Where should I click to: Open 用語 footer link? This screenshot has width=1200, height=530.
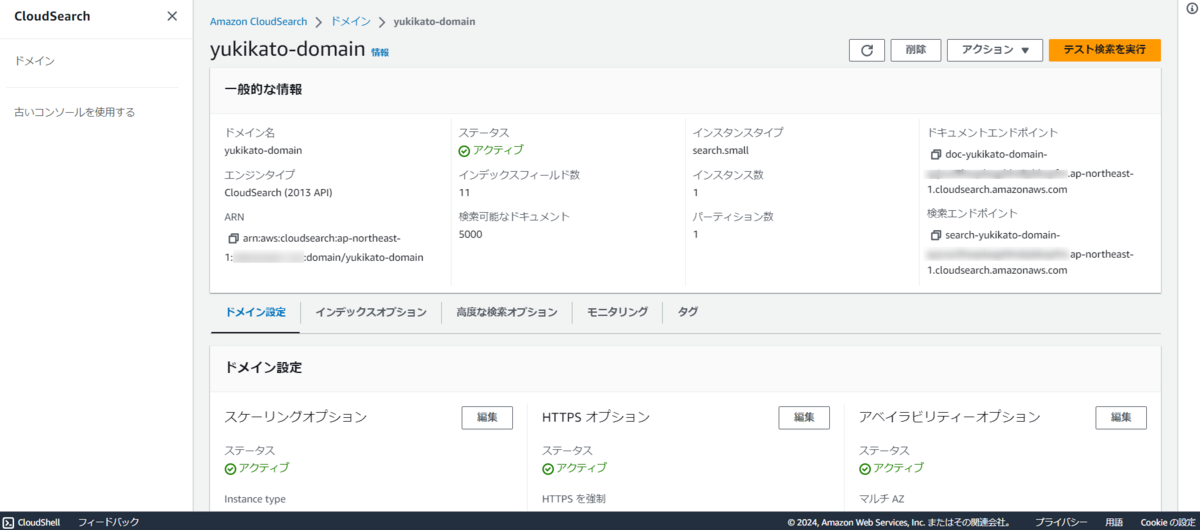[1114, 522]
